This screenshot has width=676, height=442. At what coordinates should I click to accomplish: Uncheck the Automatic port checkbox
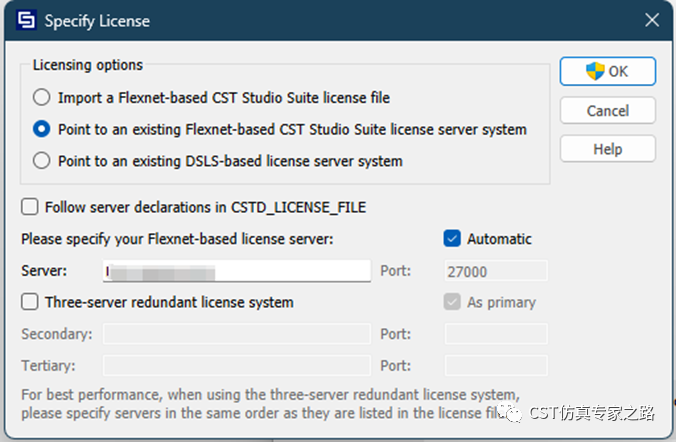click(x=452, y=239)
